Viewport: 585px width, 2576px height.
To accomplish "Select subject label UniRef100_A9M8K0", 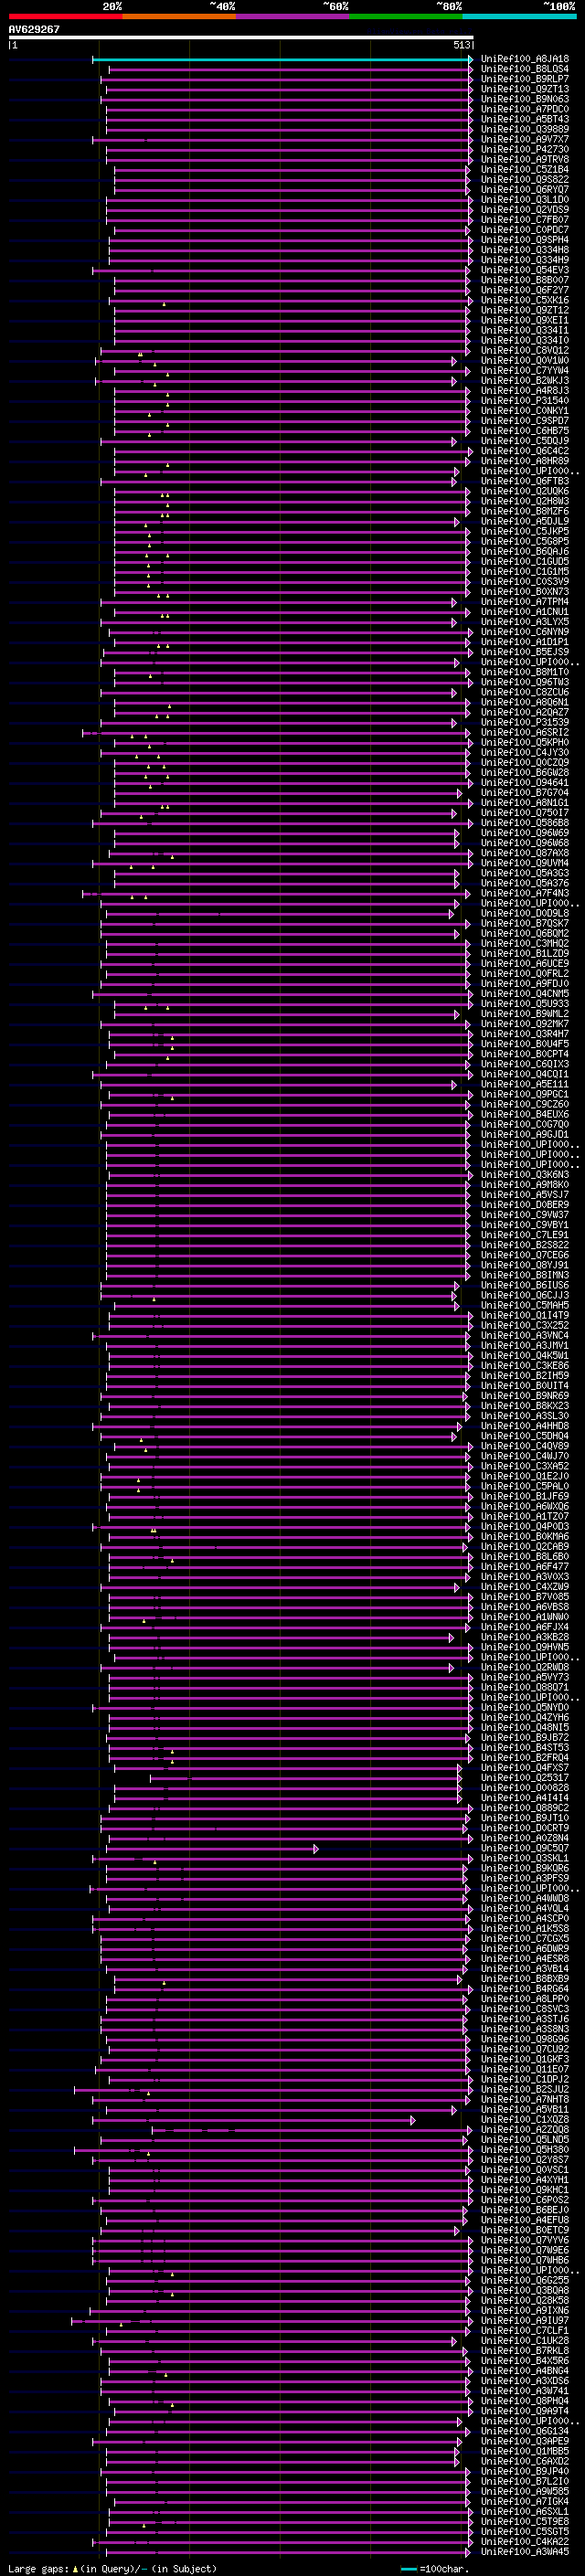I will pos(525,1185).
